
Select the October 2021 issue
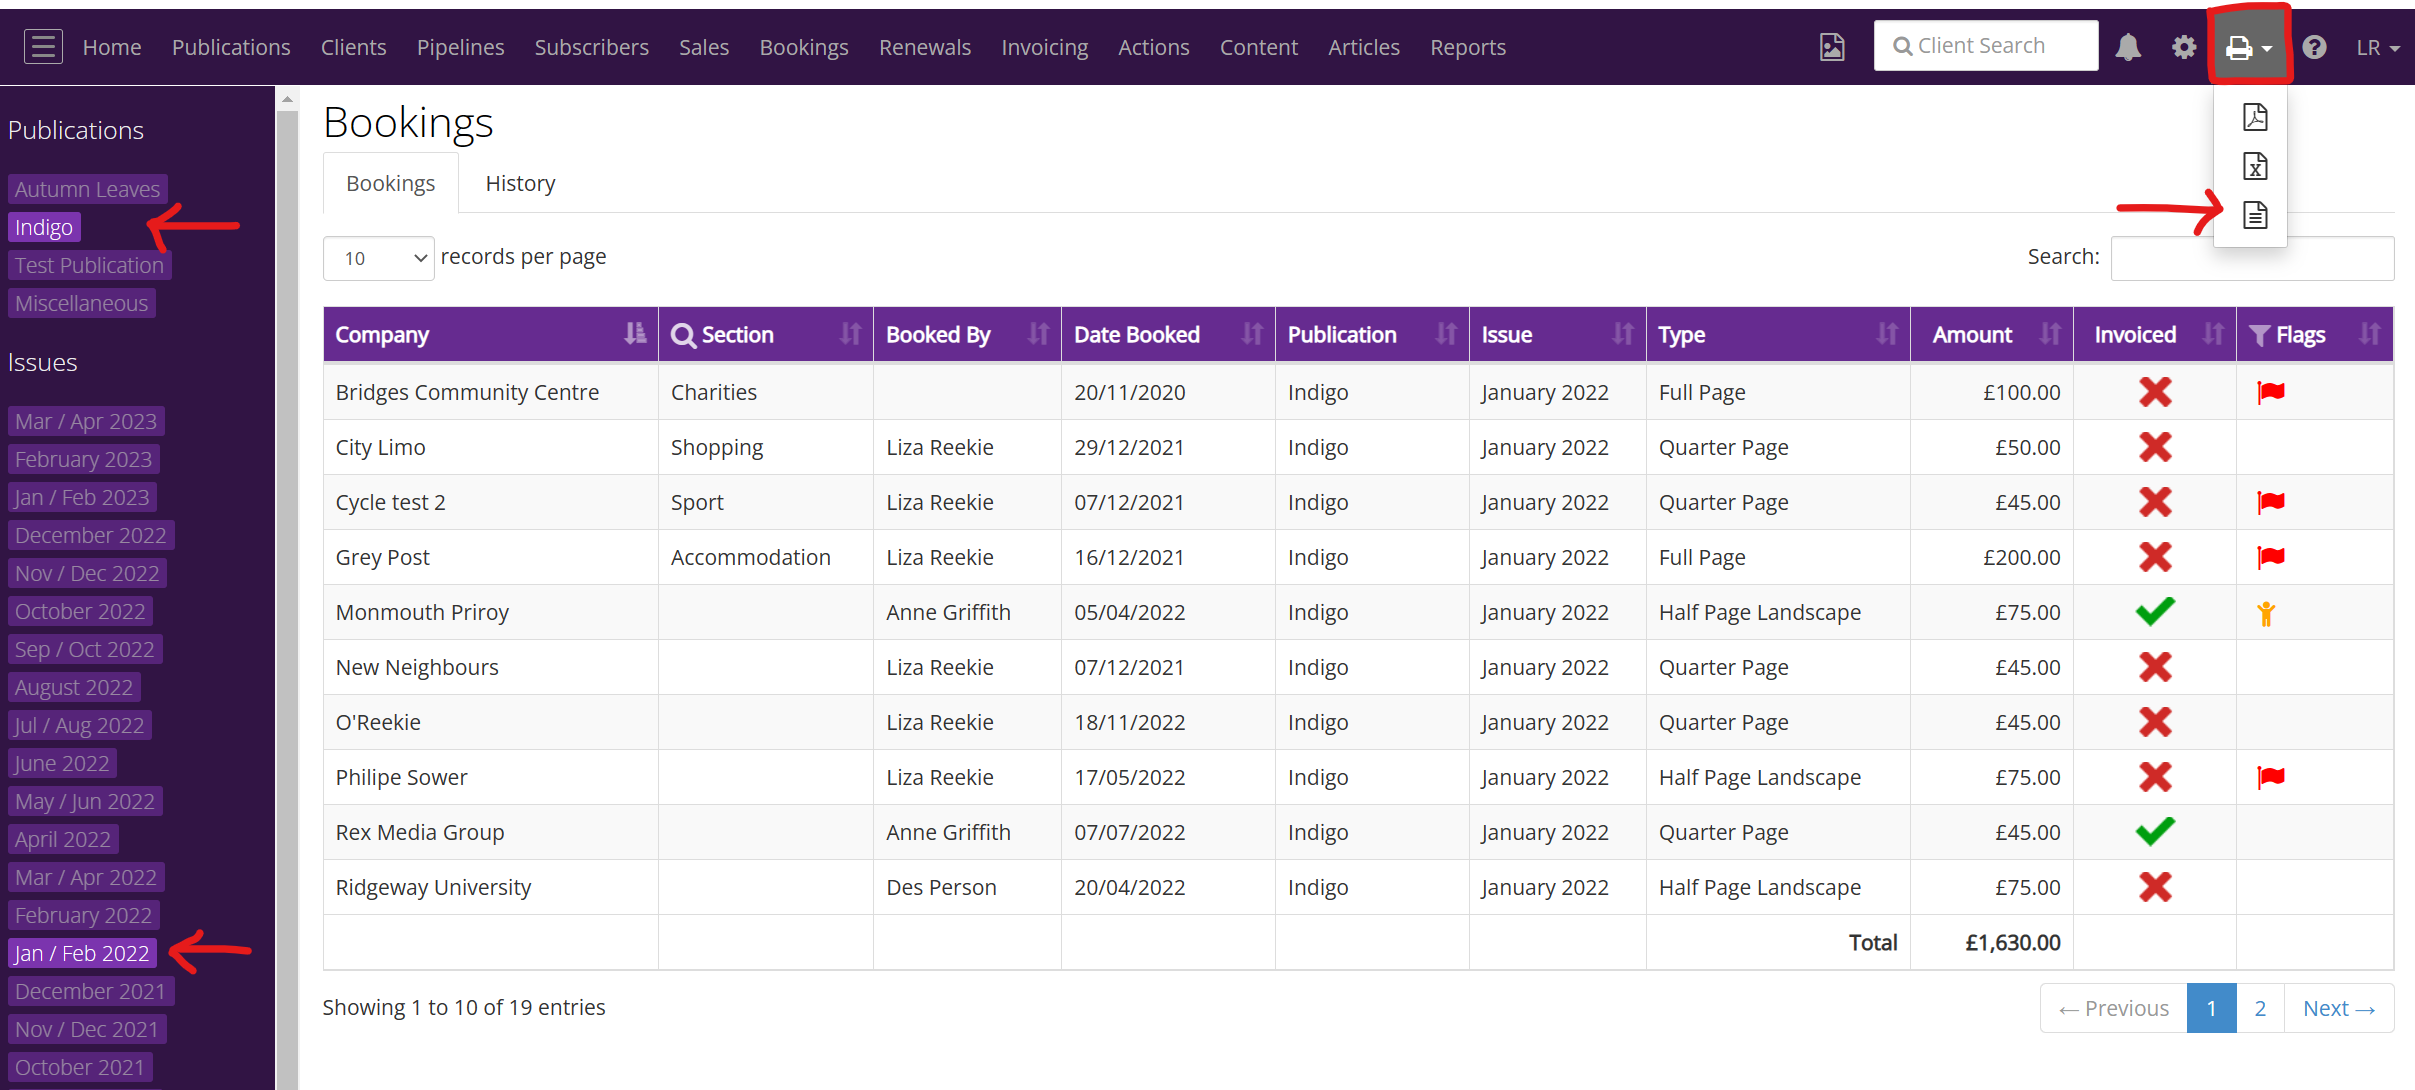coord(80,1067)
